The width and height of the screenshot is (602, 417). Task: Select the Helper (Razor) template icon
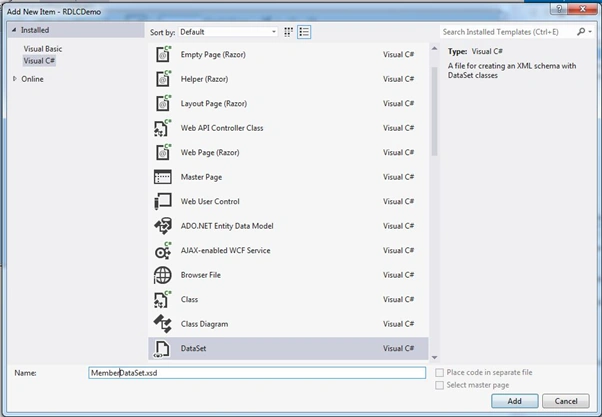click(163, 79)
